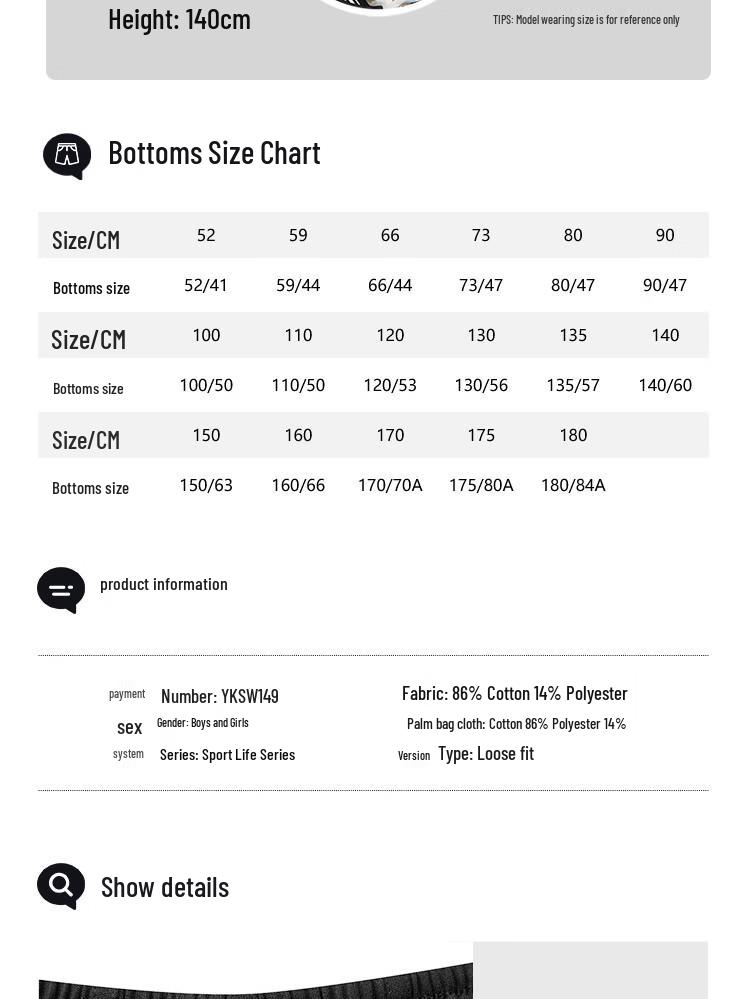Select Fabric: 86% Cotton 14% Polyester text
Image resolution: width=750 pixels, height=999 pixels.
[x=514, y=693]
